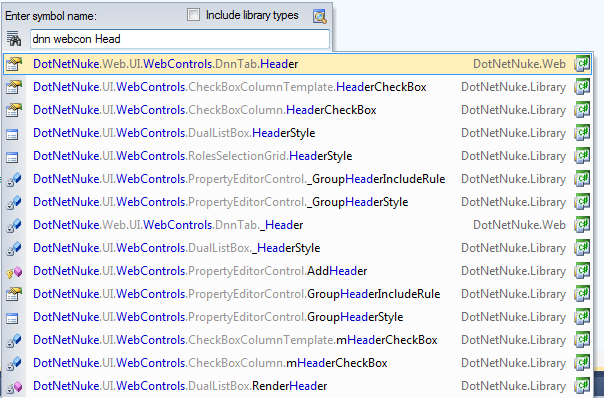Click method icon beside AddHeader
Image resolution: width=604 pixels, height=398 pixels.
[14, 272]
